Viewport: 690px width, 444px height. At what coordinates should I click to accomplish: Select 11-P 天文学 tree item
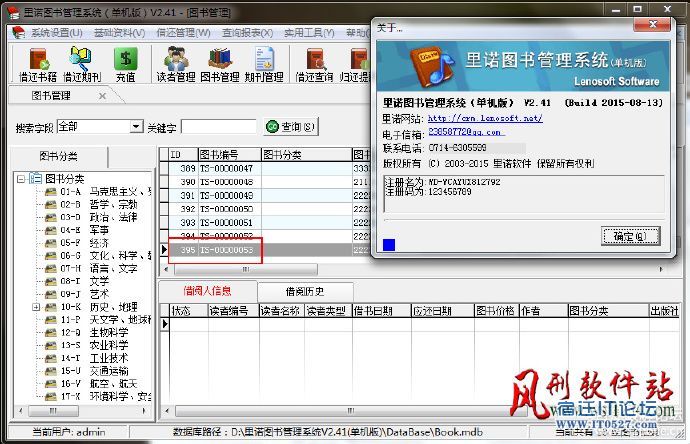tap(106, 319)
